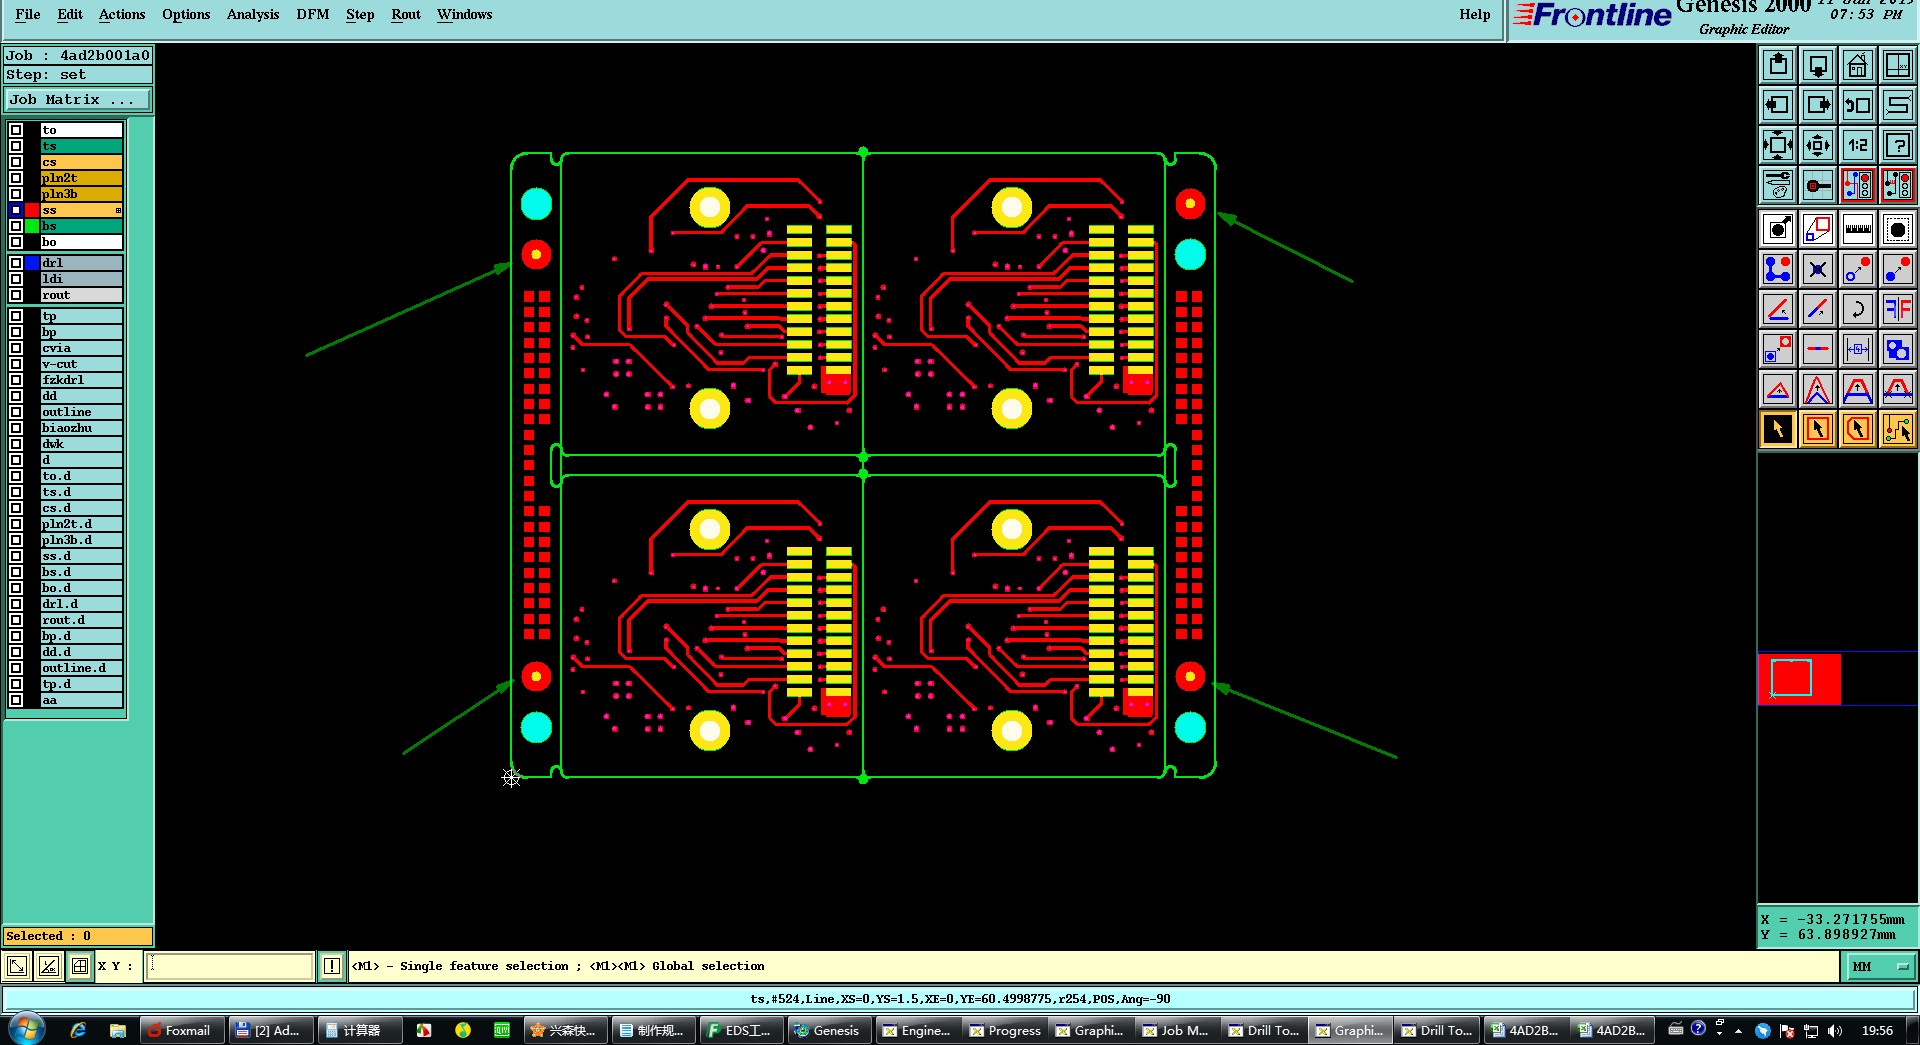
Task: Click the red display color of ss layer
Action: pyautogui.click(x=32, y=210)
